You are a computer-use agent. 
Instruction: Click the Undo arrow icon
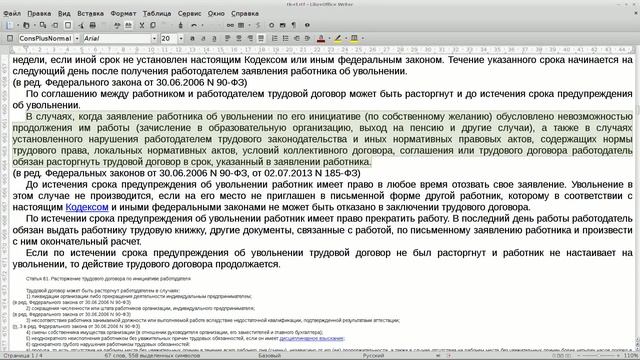194,25
